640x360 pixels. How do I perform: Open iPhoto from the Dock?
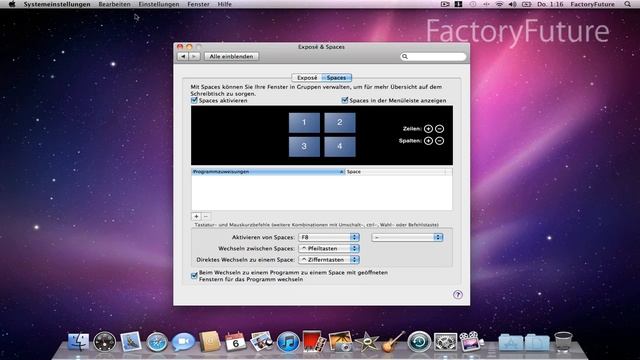[x=340, y=341]
